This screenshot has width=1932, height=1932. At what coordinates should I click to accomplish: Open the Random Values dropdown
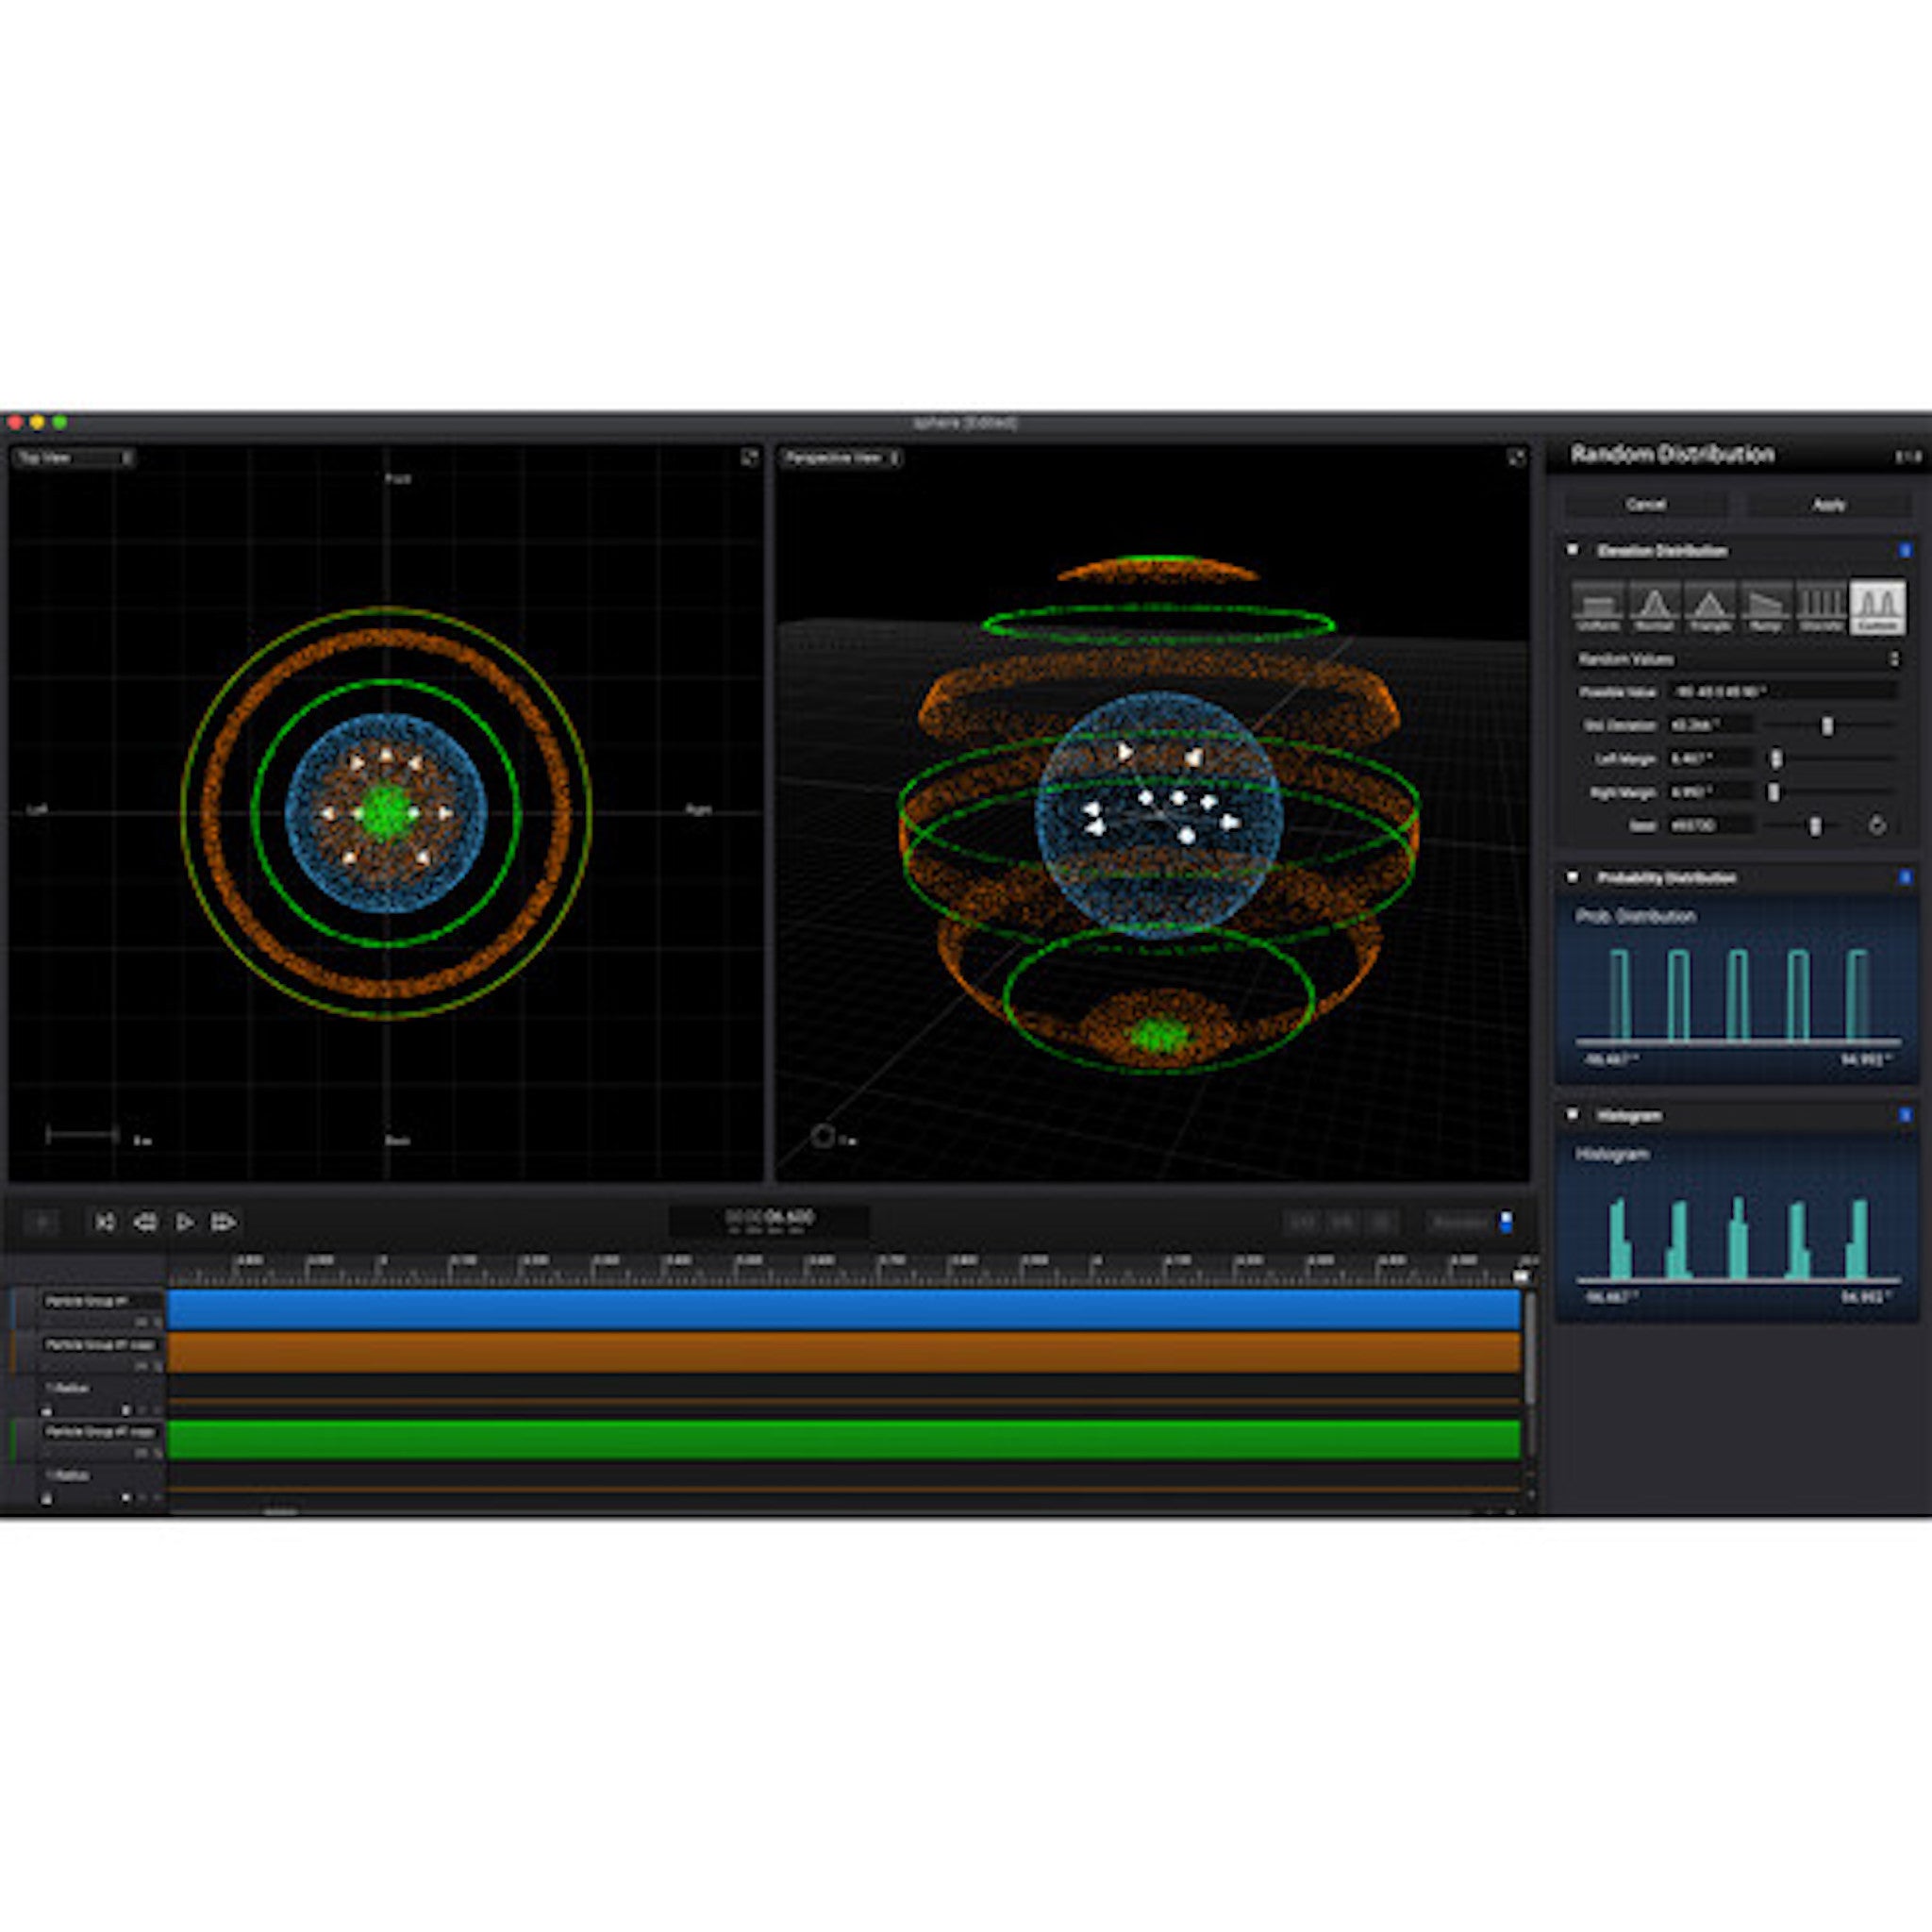tap(1896, 658)
